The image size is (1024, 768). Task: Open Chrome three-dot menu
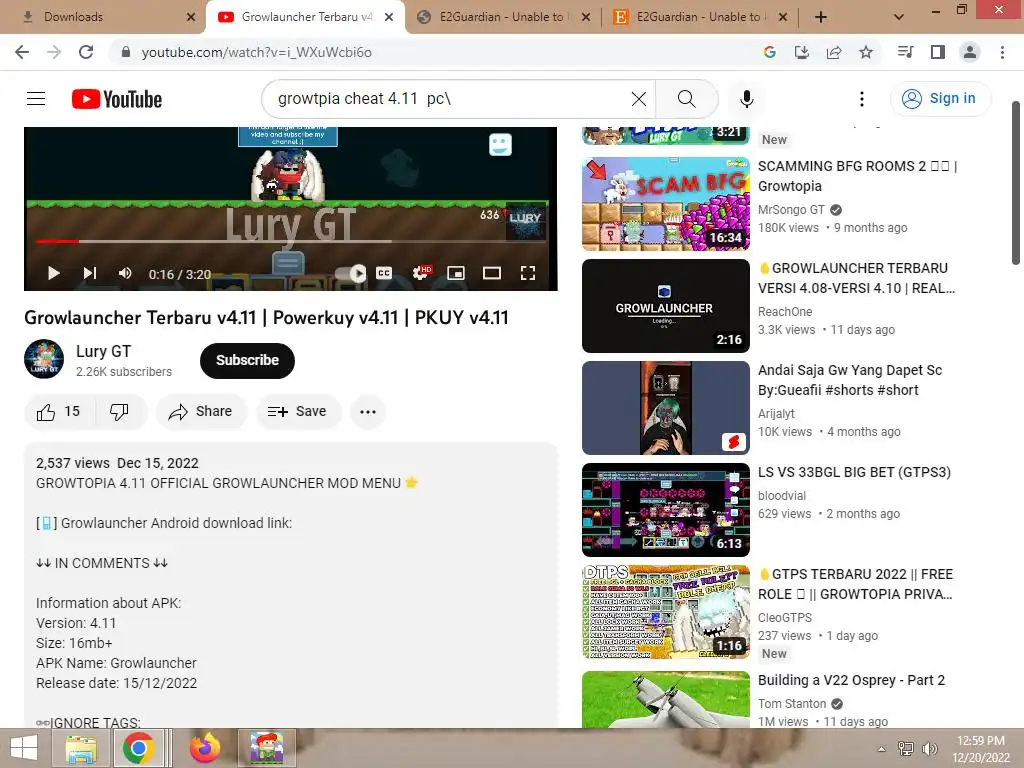(1002, 52)
